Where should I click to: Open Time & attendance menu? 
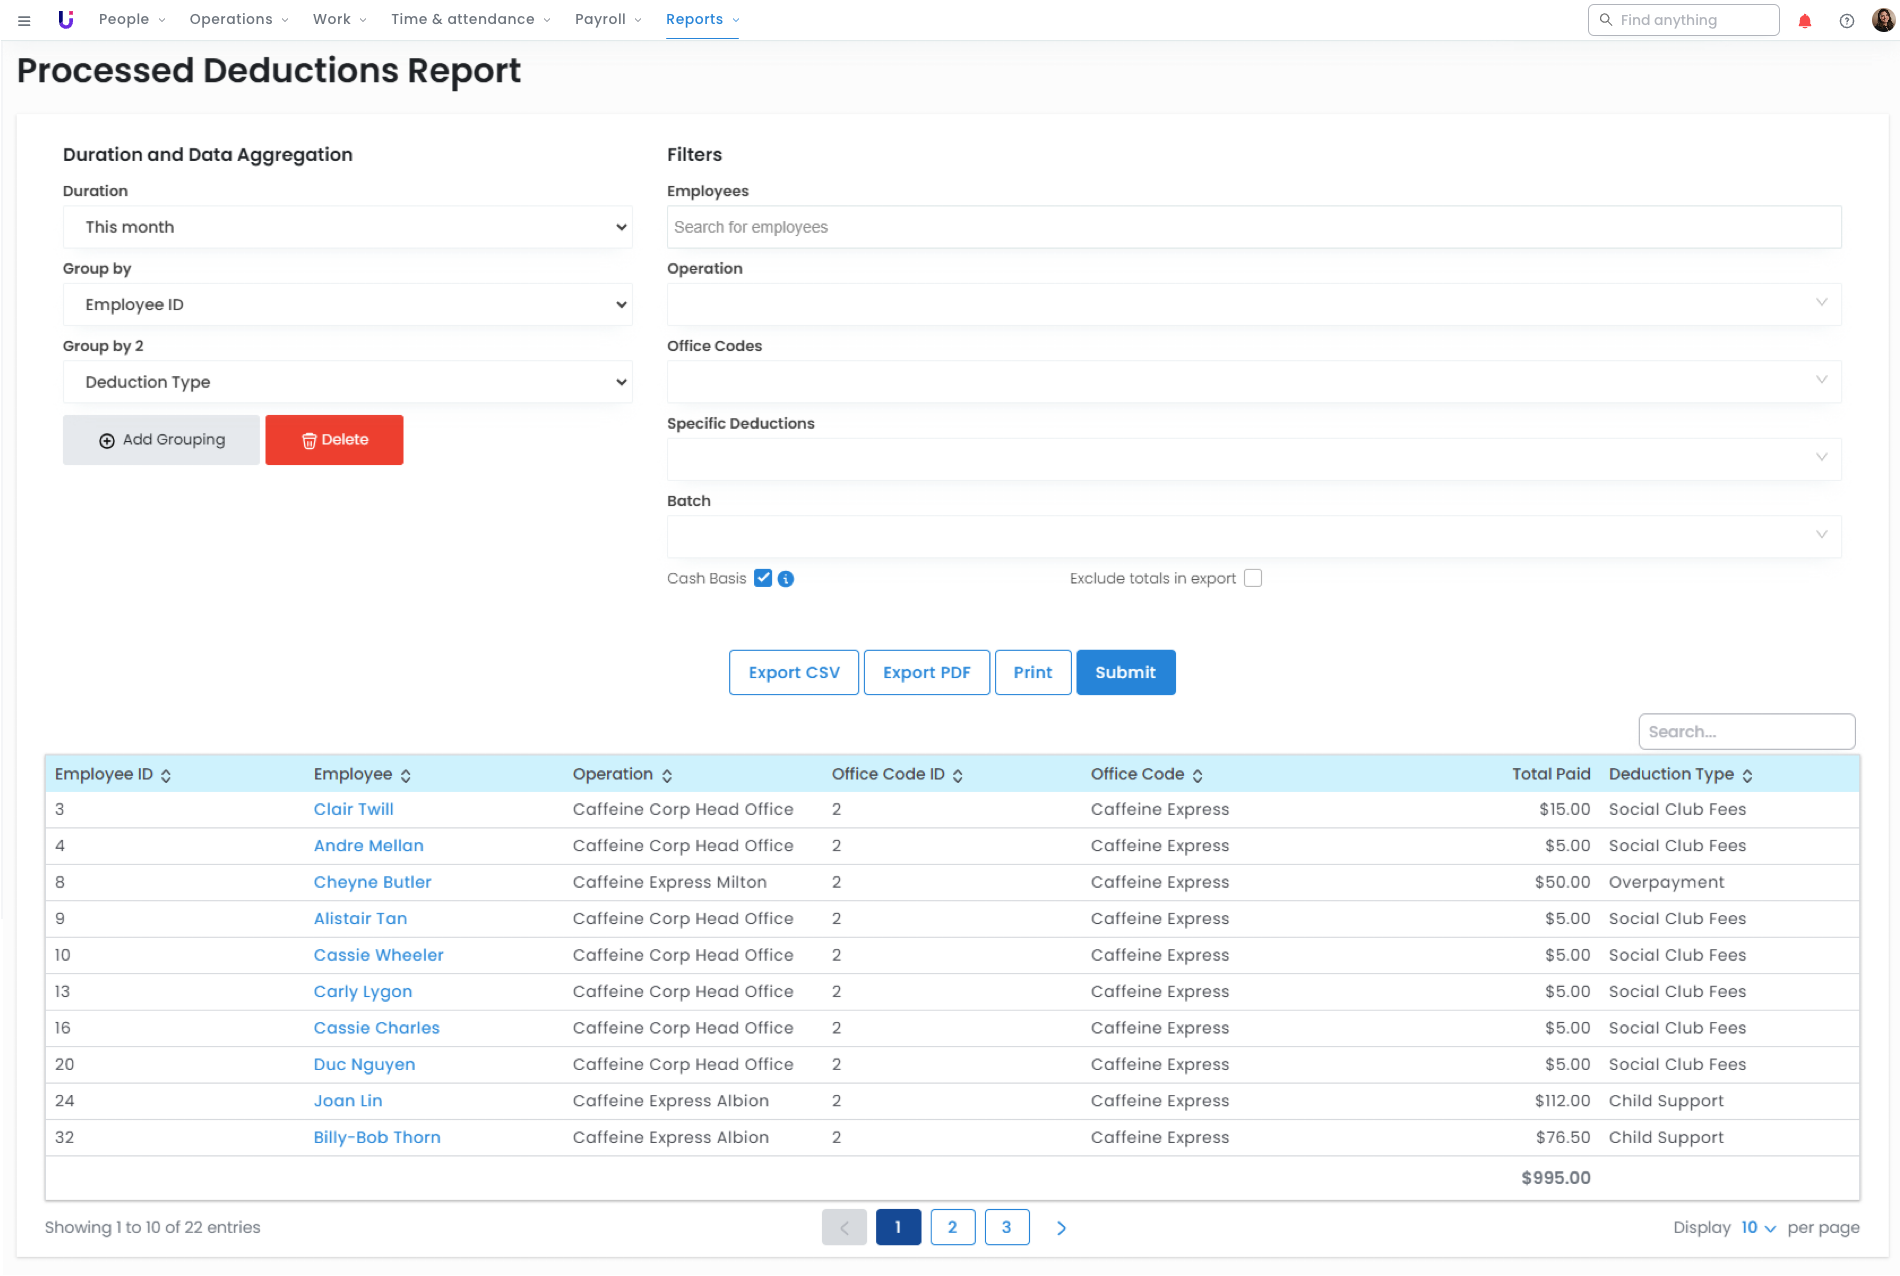[x=470, y=20]
